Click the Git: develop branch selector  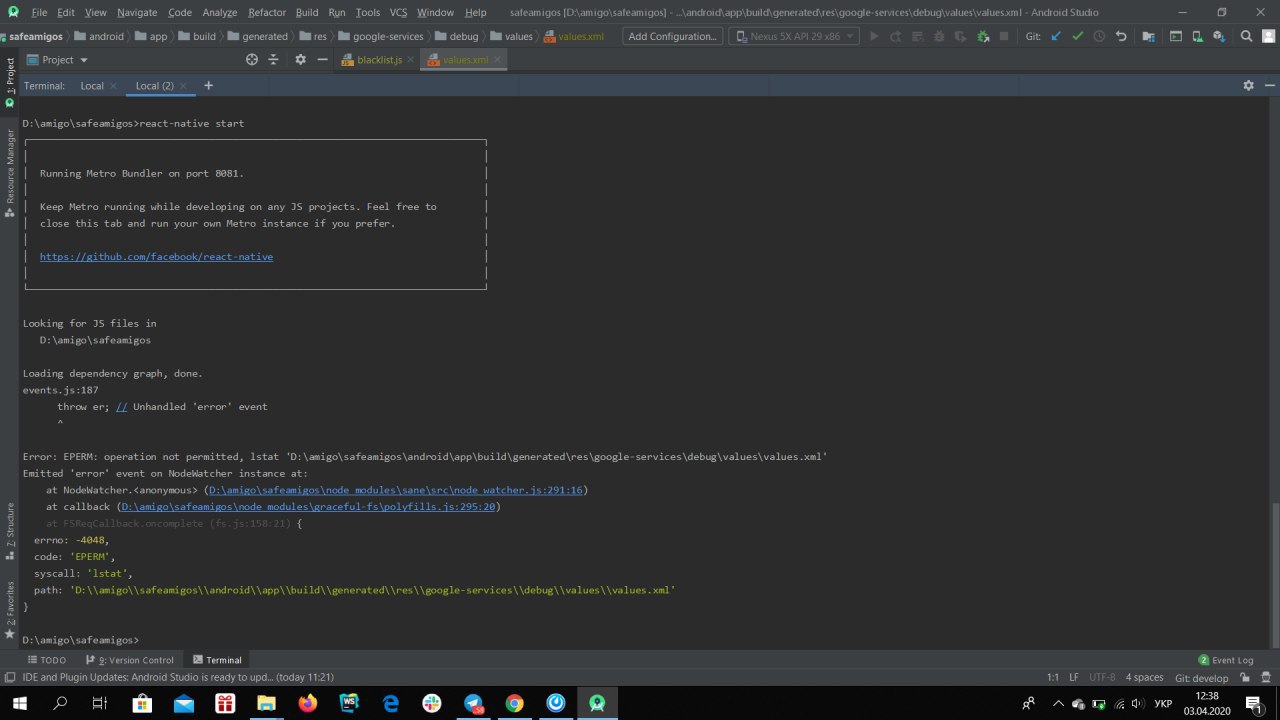click(1202, 677)
